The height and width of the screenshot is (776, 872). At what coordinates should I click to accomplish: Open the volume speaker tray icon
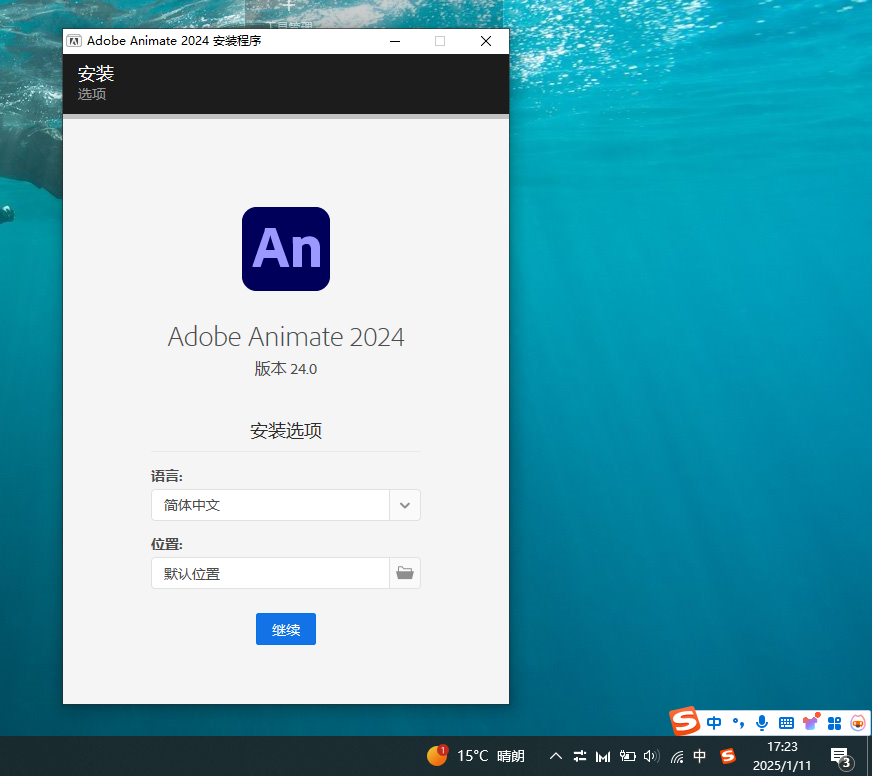(x=651, y=755)
